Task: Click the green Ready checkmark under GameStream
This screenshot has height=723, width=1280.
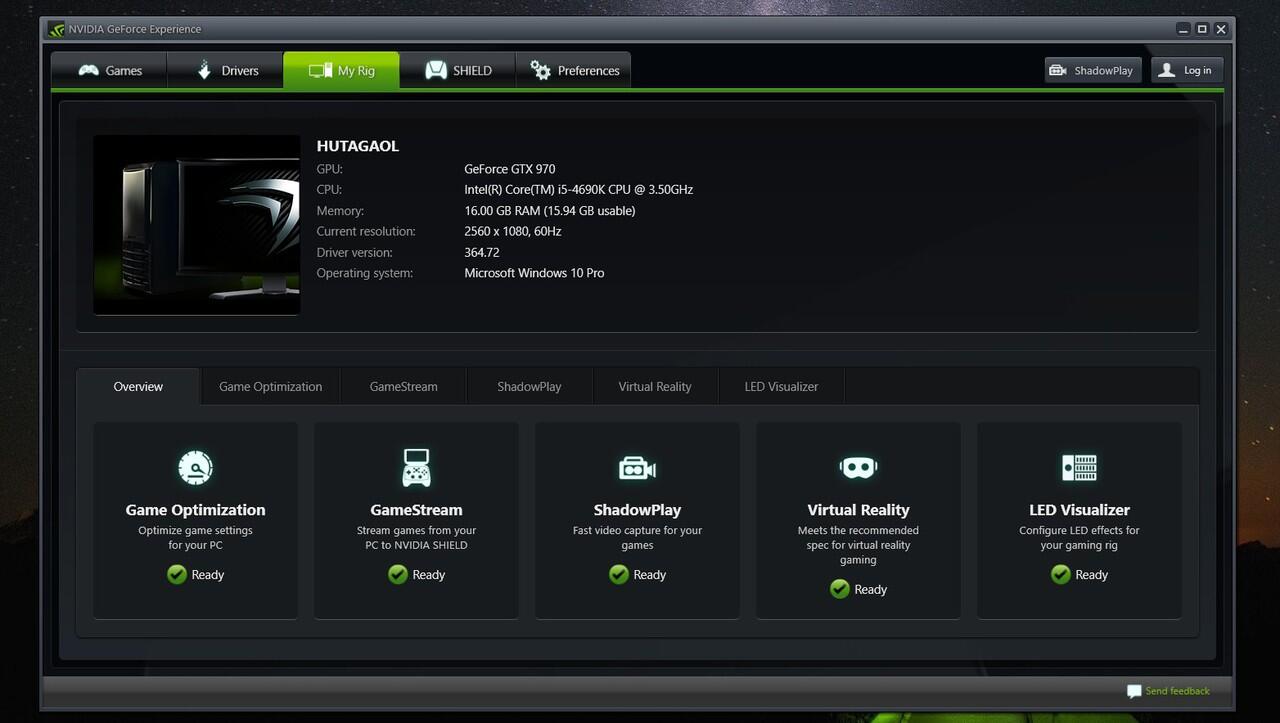Action: (x=398, y=574)
